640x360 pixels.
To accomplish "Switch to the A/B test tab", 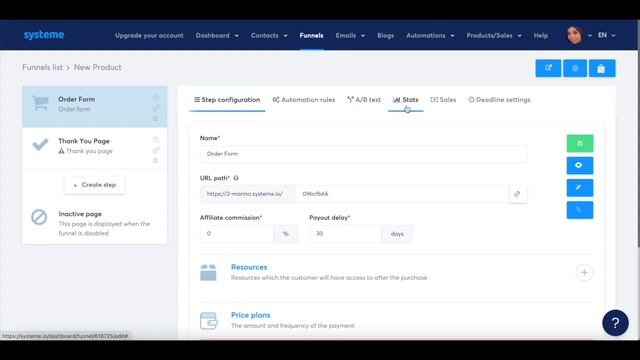I will (364, 100).
